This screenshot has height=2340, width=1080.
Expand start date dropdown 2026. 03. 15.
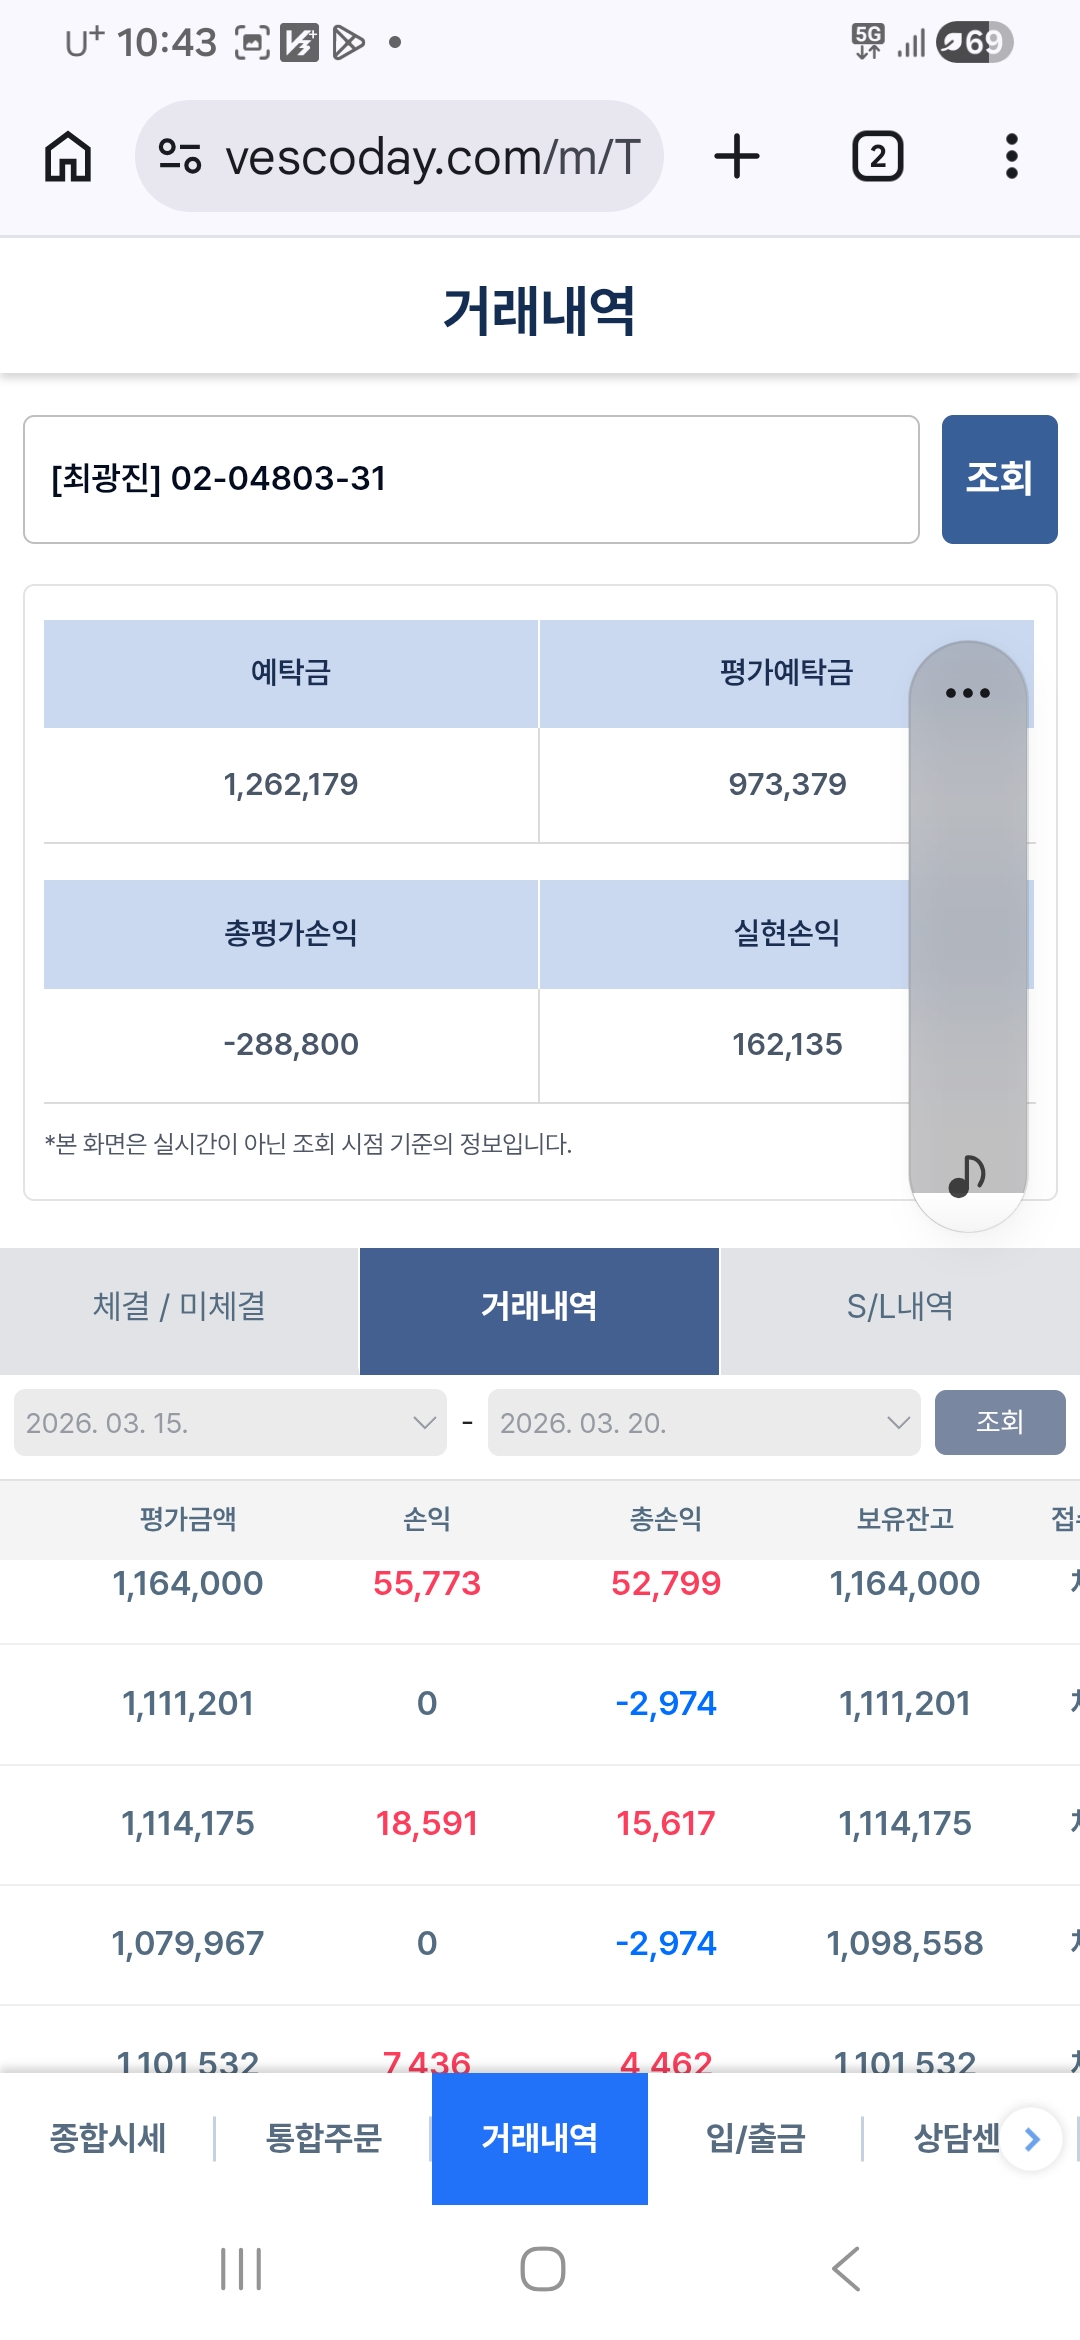(x=230, y=1422)
